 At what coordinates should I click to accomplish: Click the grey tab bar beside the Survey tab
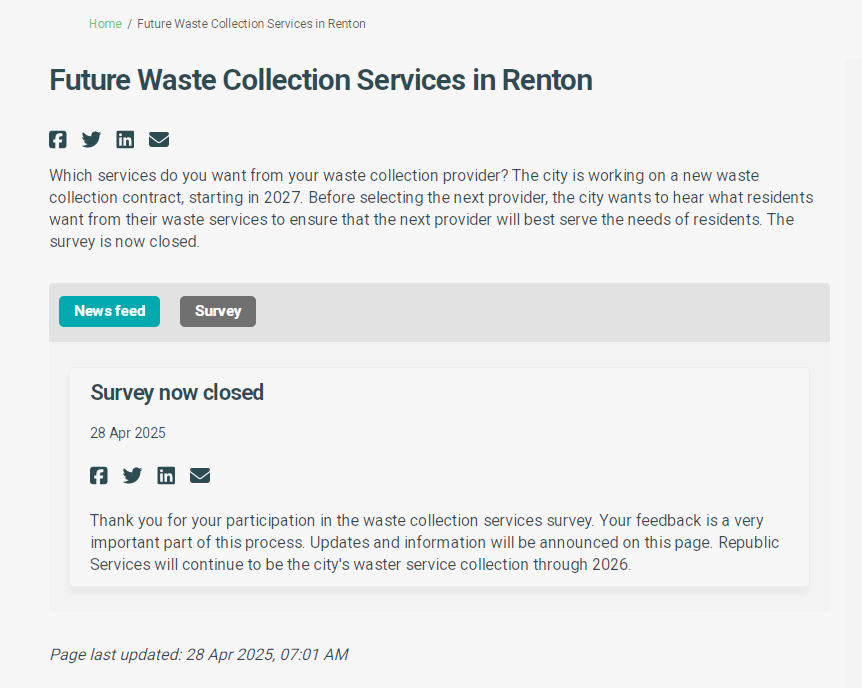coord(540,312)
